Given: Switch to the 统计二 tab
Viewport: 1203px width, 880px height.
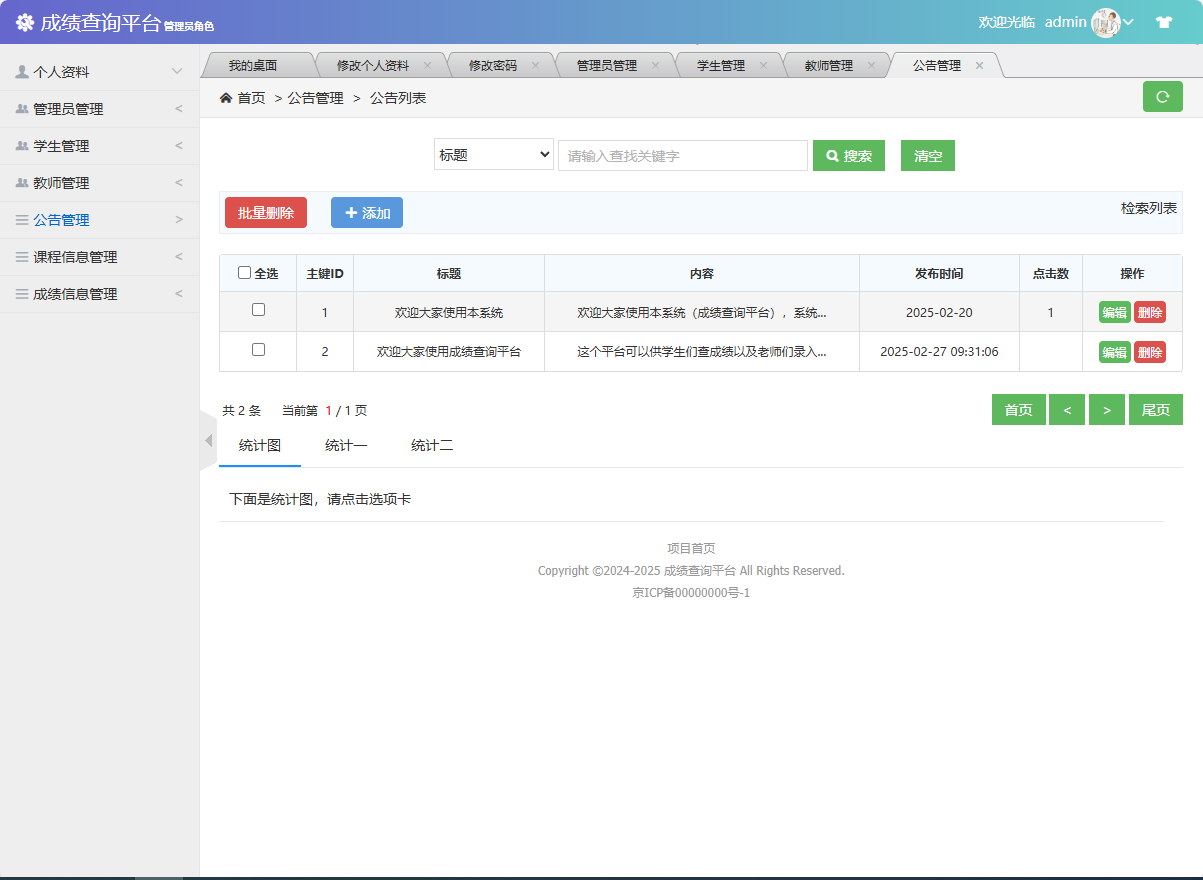Looking at the screenshot, I should tap(432, 446).
